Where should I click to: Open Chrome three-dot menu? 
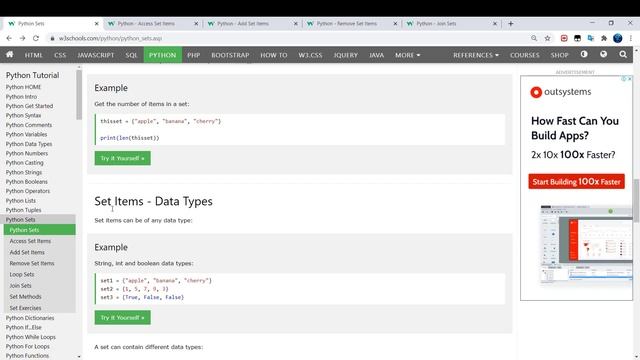[x=631, y=38]
